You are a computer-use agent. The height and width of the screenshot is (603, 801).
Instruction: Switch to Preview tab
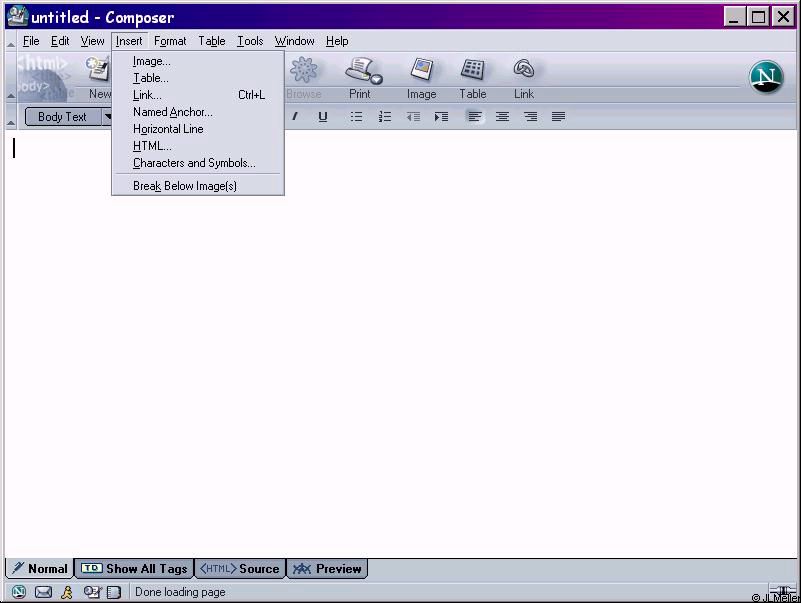click(x=327, y=568)
